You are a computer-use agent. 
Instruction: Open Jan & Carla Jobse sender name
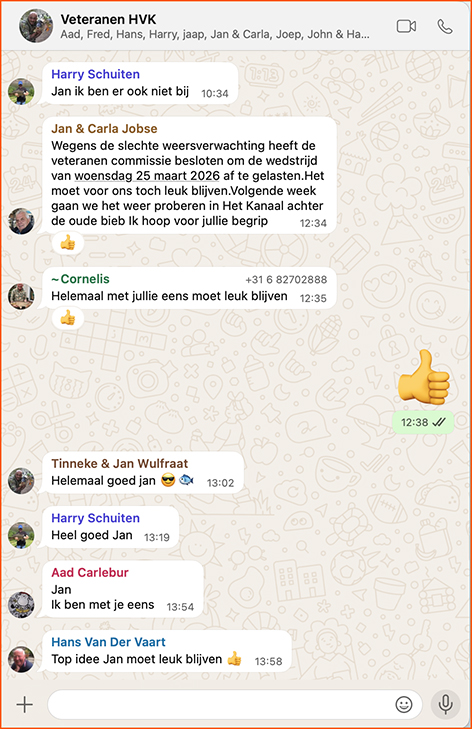tap(104, 129)
